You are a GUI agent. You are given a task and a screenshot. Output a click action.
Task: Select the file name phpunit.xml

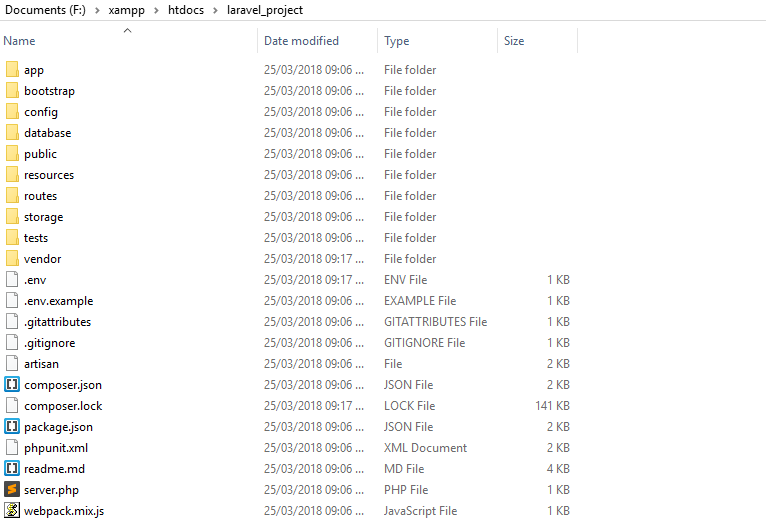click(56, 448)
